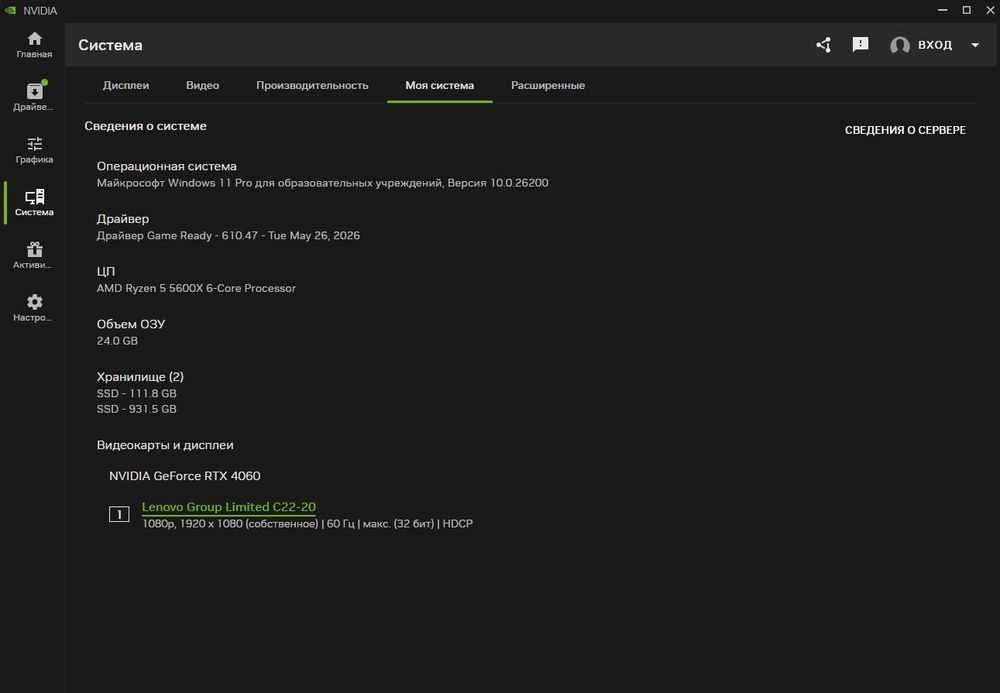
Task: Click the Объем ОЗУ label
Action: pos(131,324)
